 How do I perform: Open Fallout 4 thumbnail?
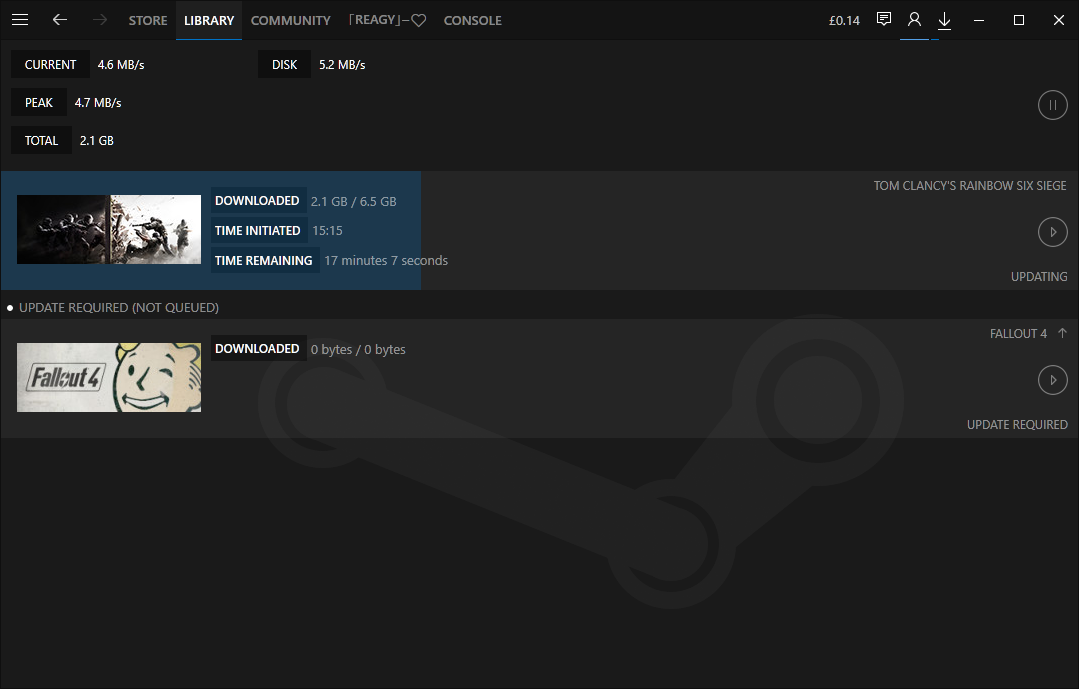(x=109, y=377)
